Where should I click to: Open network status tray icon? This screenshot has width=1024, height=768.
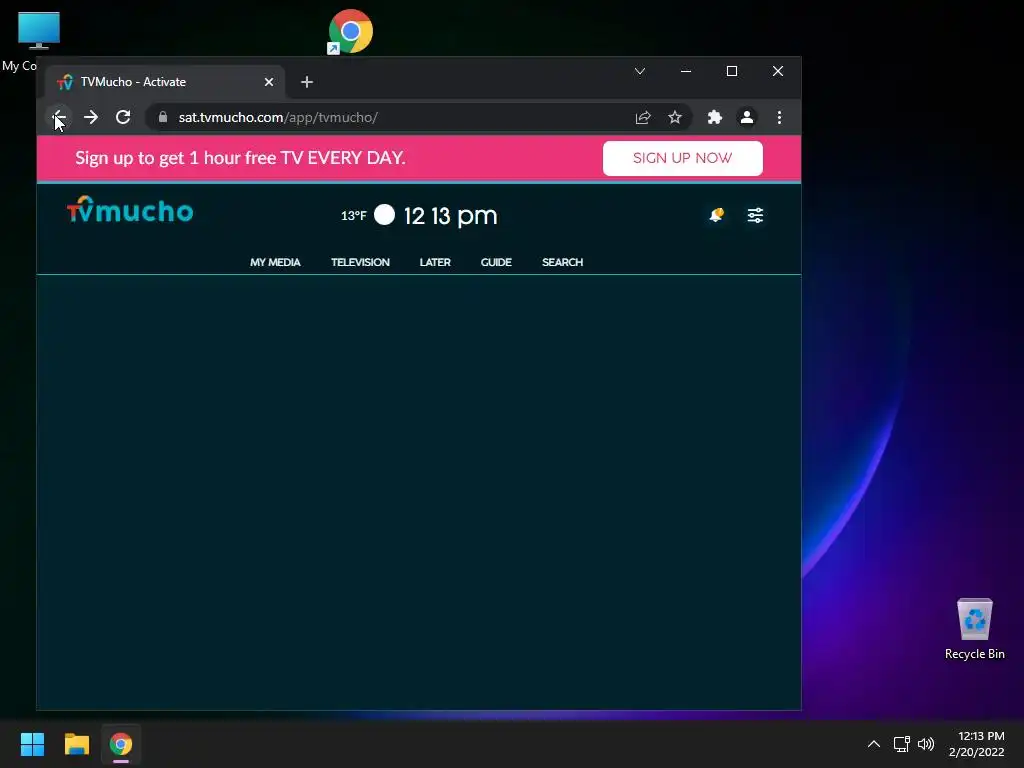902,744
